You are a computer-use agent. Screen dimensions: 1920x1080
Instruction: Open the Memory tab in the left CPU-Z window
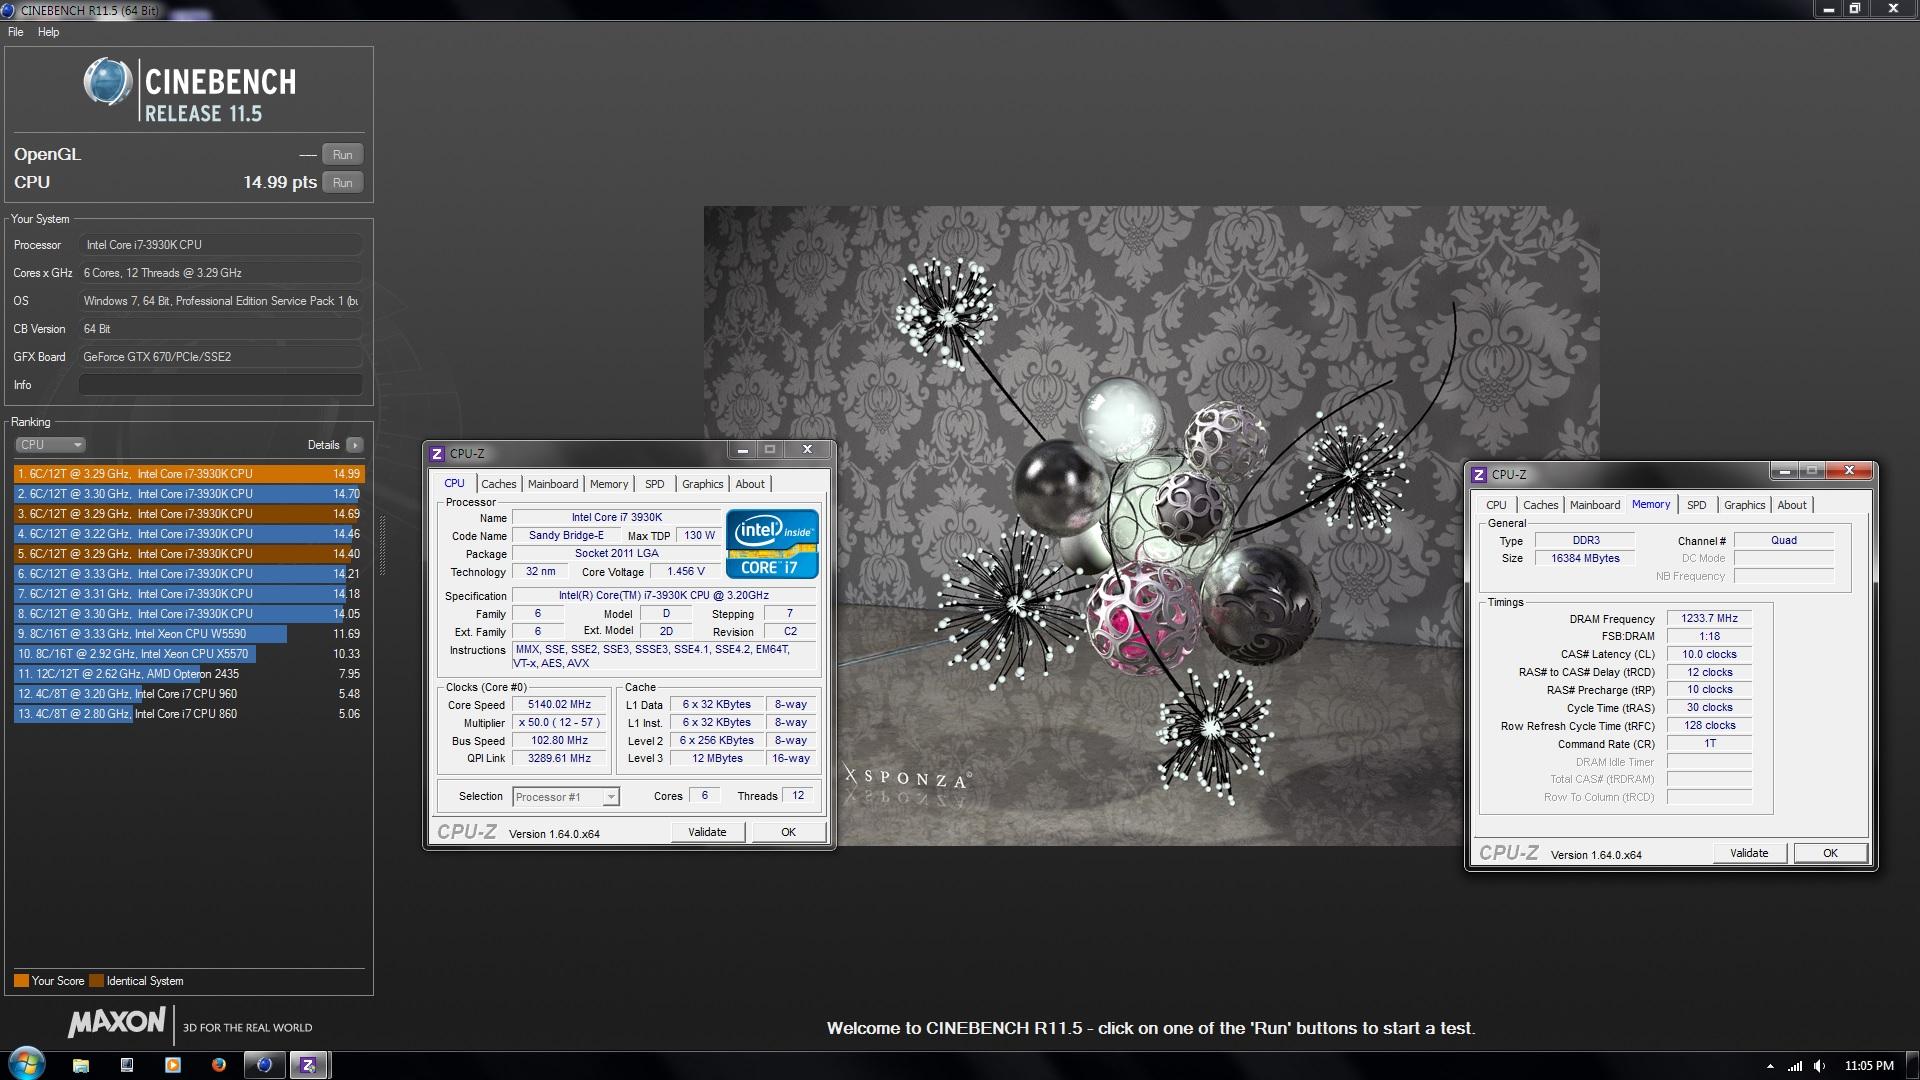(x=609, y=484)
